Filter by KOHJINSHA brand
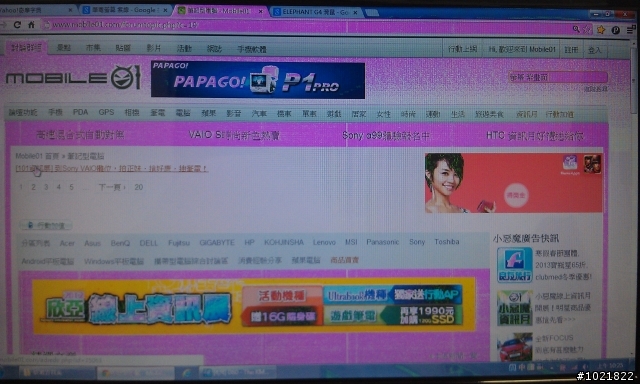The height and width of the screenshot is (384, 640). pos(284,242)
